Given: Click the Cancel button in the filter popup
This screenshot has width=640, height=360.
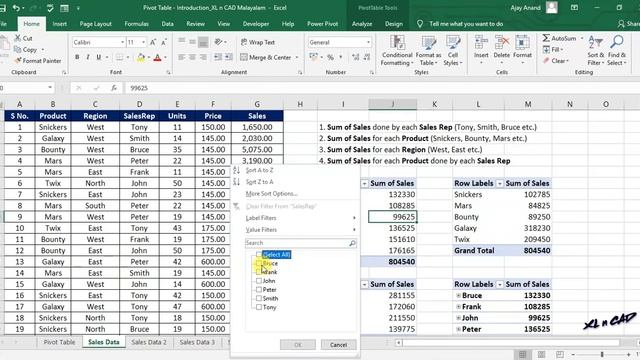Looking at the screenshot, I should tap(338, 345).
